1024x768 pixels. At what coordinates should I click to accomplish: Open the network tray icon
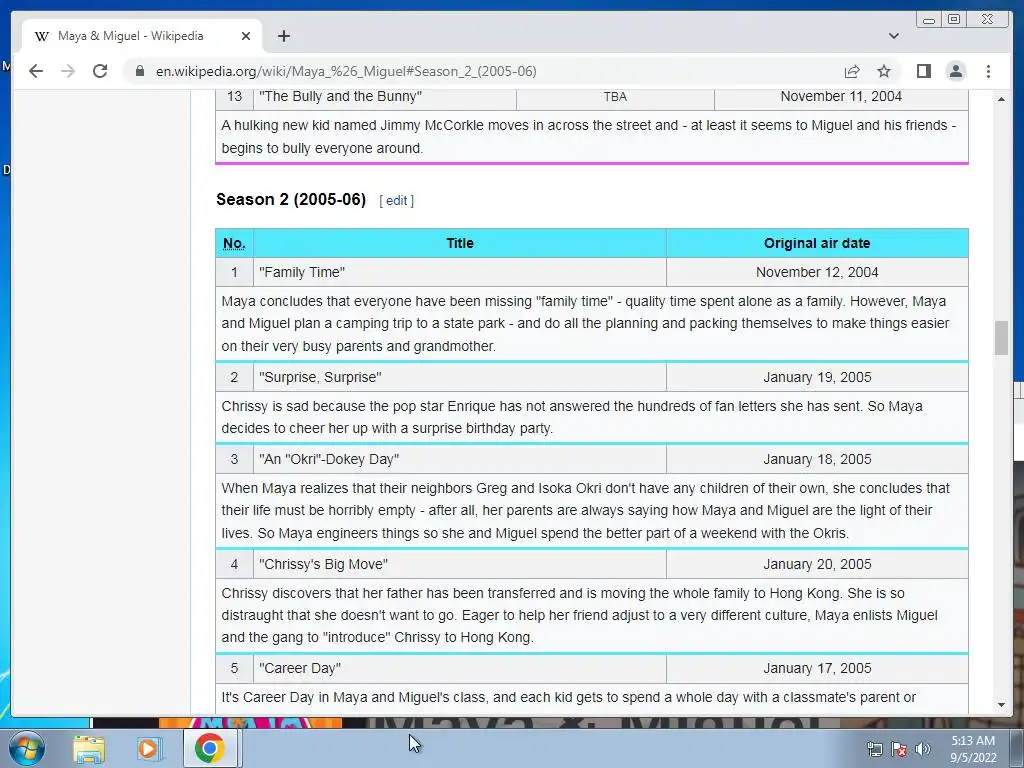point(874,749)
